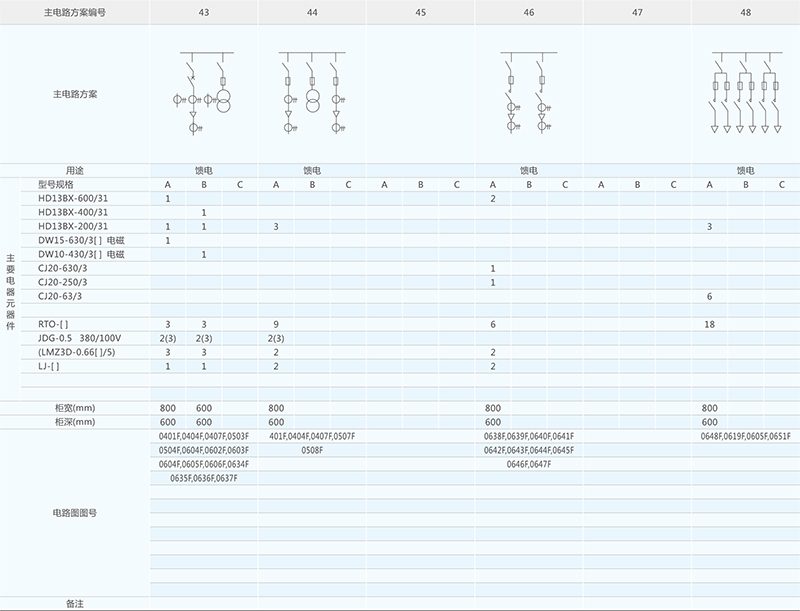Select the 主电路方案编号 header cell
The height and width of the screenshot is (611, 800).
(x=75, y=12)
